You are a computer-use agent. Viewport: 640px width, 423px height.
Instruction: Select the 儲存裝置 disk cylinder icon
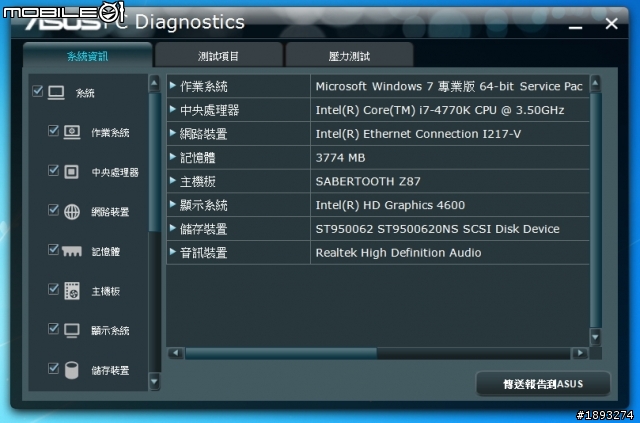point(71,370)
